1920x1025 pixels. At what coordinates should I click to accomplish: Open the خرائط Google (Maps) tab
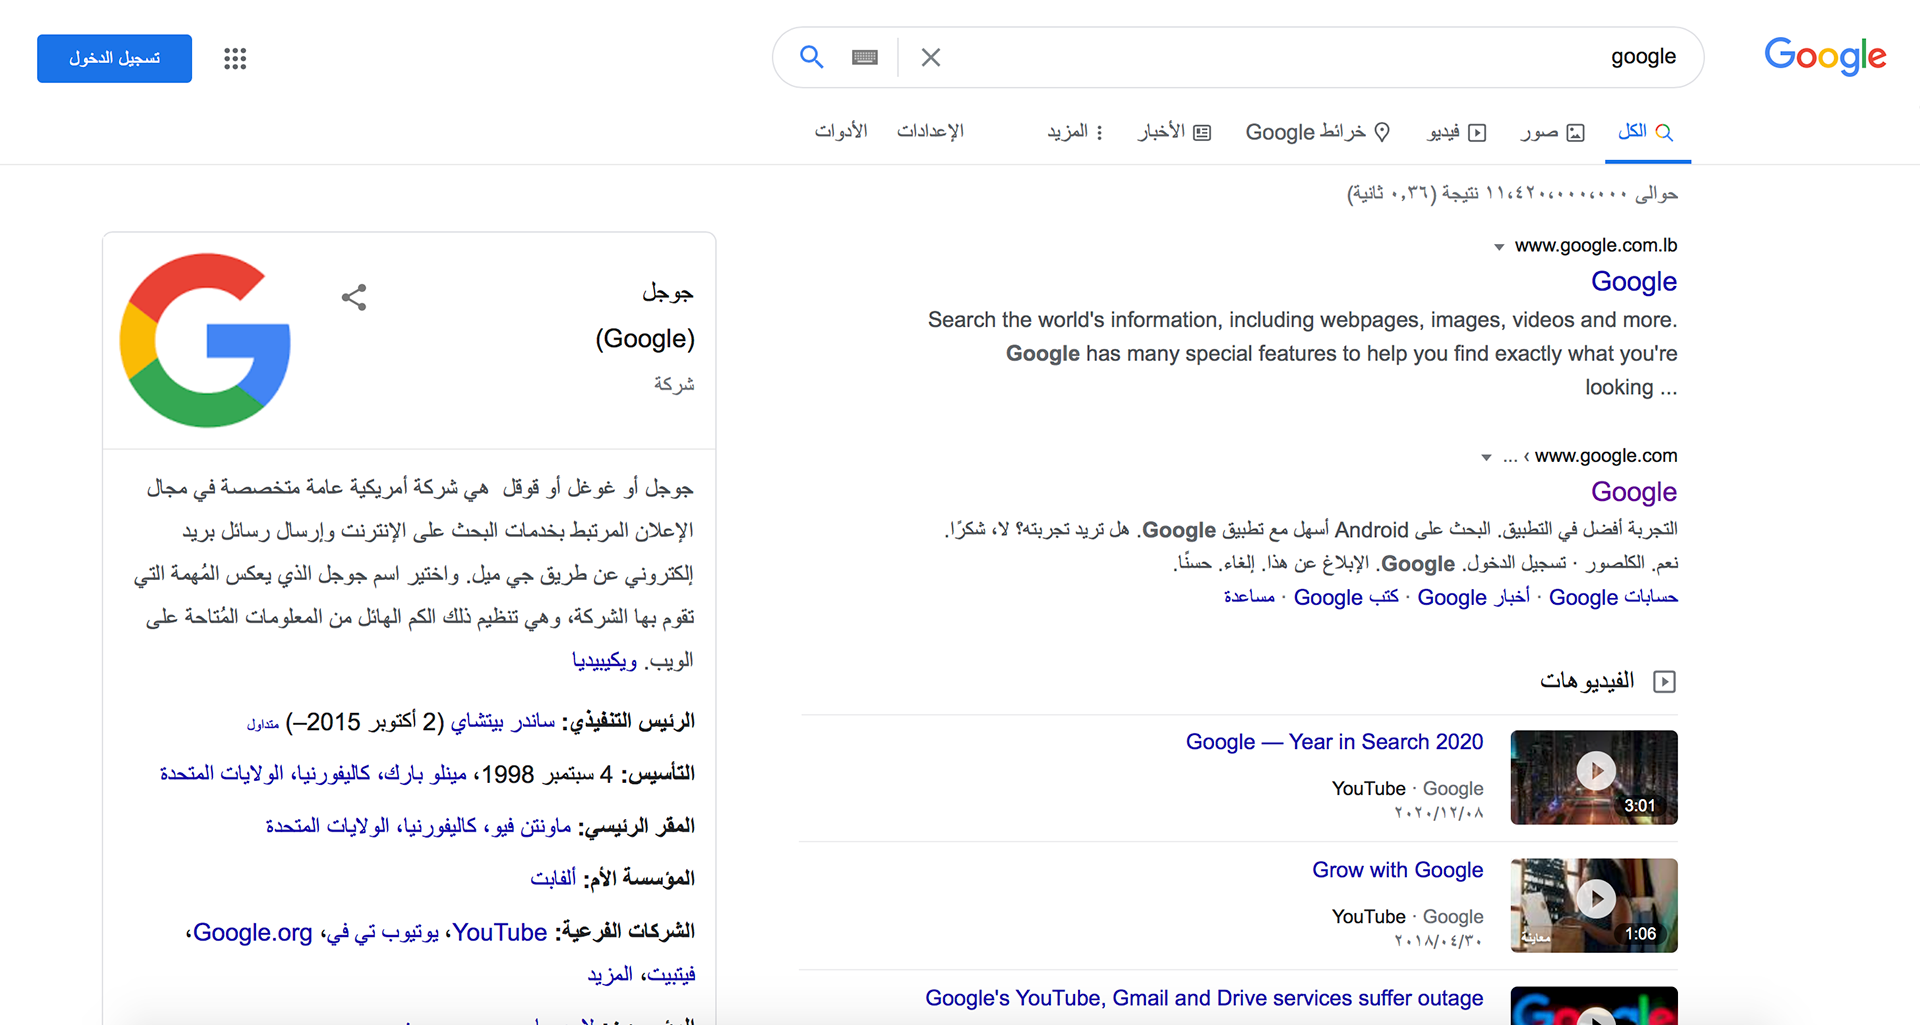pyautogui.click(x=1318, y=132)
